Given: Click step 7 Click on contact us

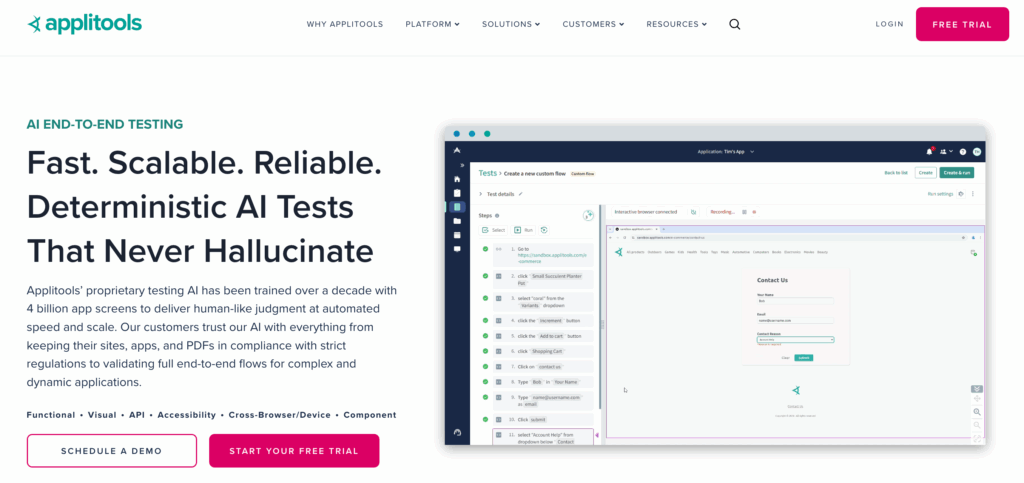Looking at the screenshot, I should tap(543, 366).
